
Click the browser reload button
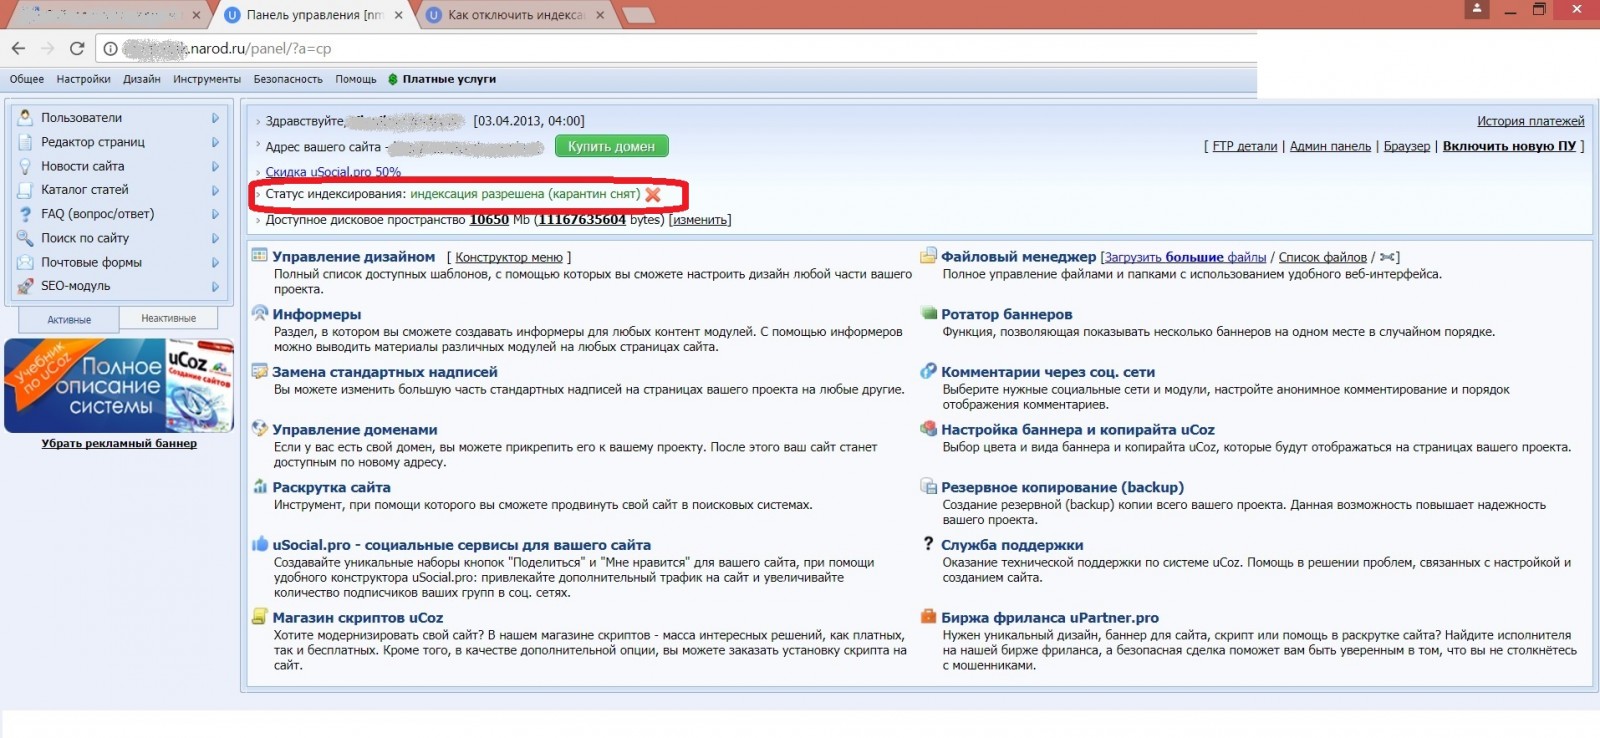[76, 48]
